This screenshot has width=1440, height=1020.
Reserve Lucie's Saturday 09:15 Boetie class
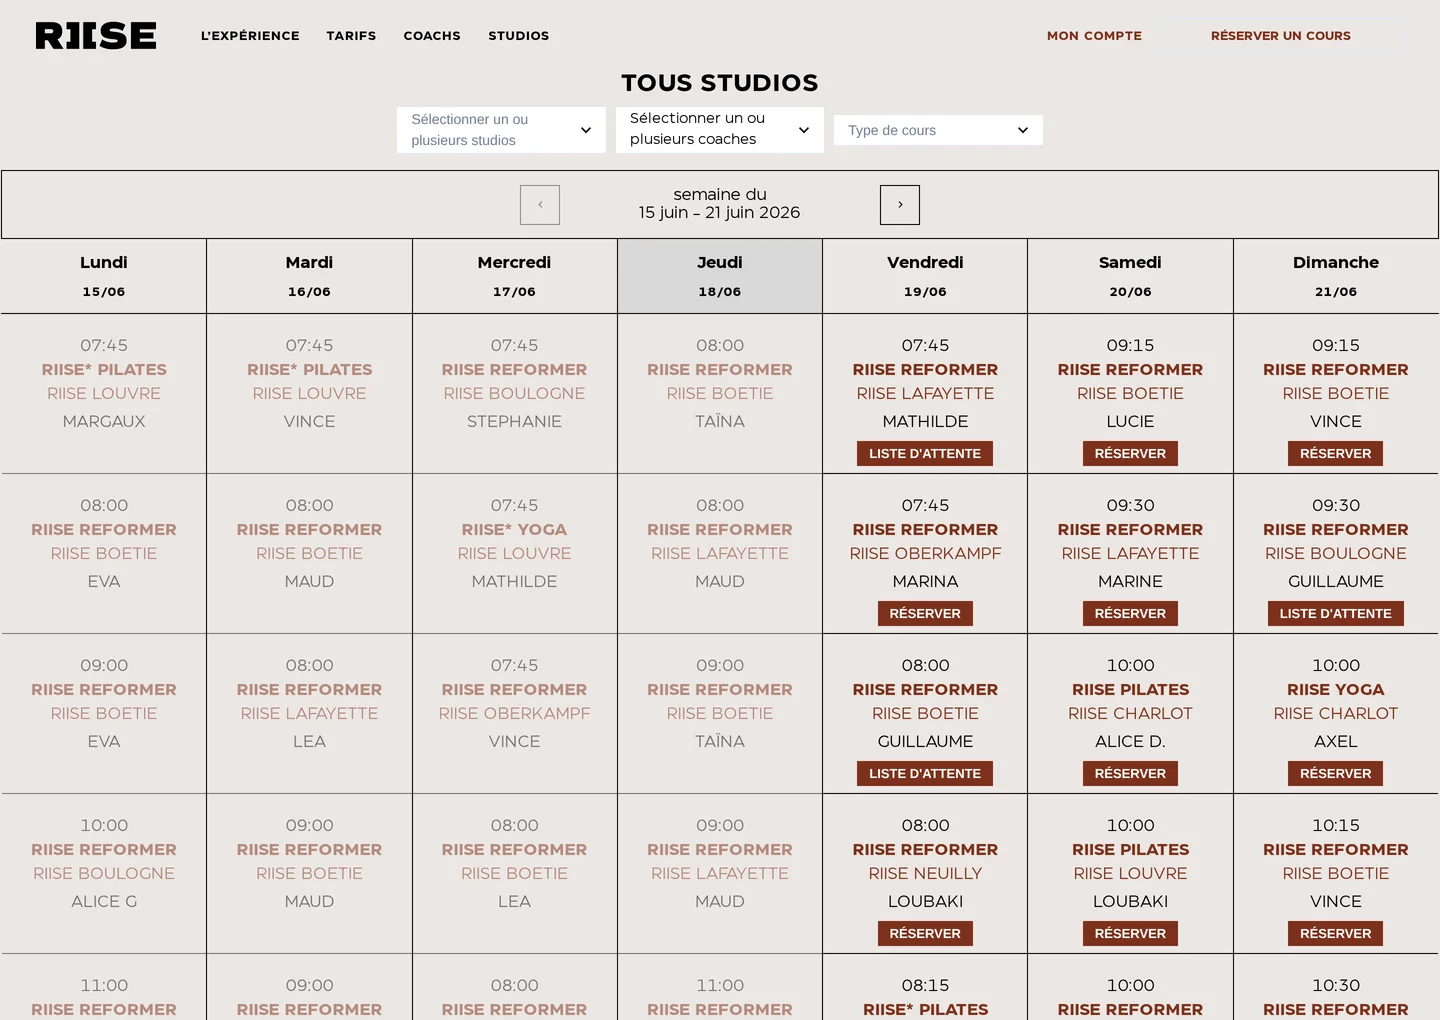tap(1130, 454)
